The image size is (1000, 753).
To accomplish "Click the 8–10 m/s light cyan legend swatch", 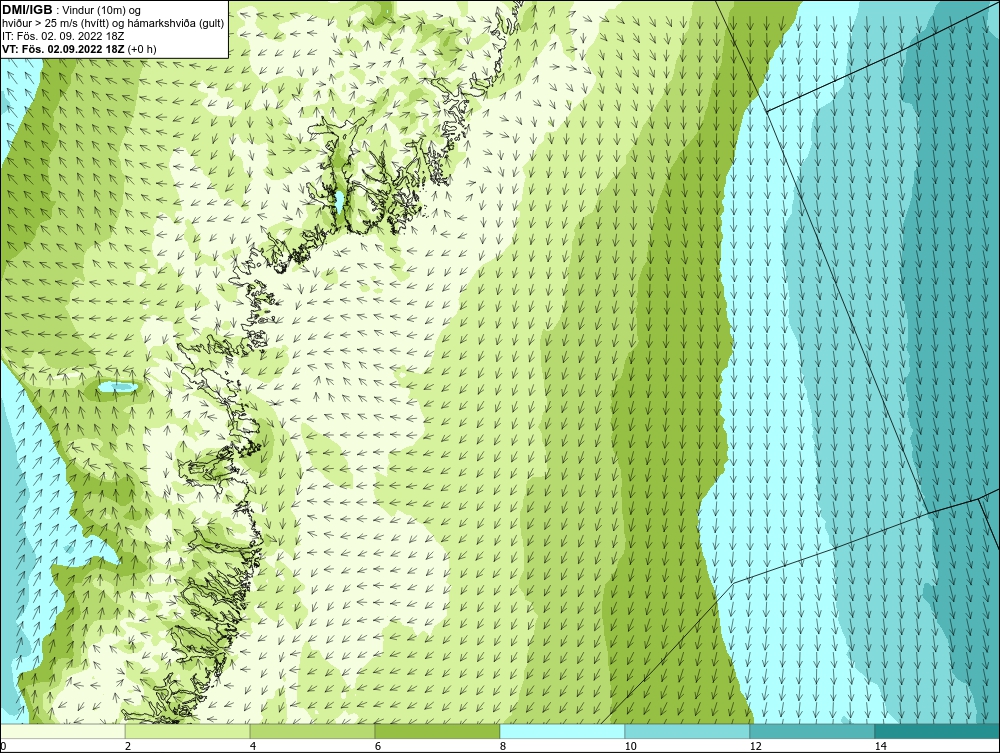I will tap(562, 731).
